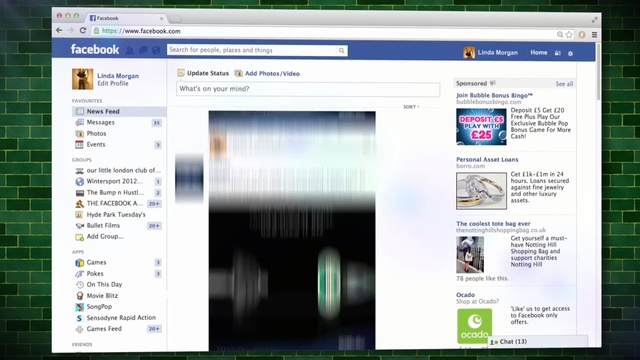Click the Bubble Bingo ad image

click(481, 127)
